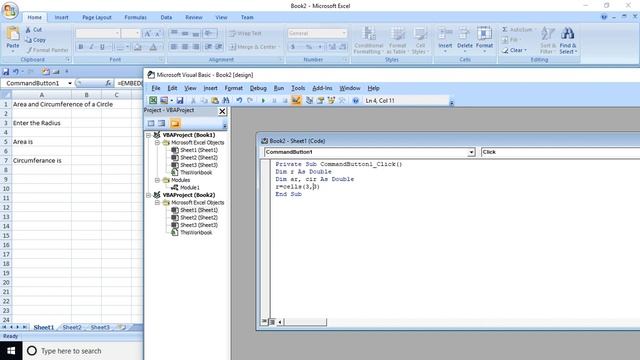The height and width of the screenshot is (360, 640).
Task: Switch to Full Module View in code window
Action: tap(272, 322)
